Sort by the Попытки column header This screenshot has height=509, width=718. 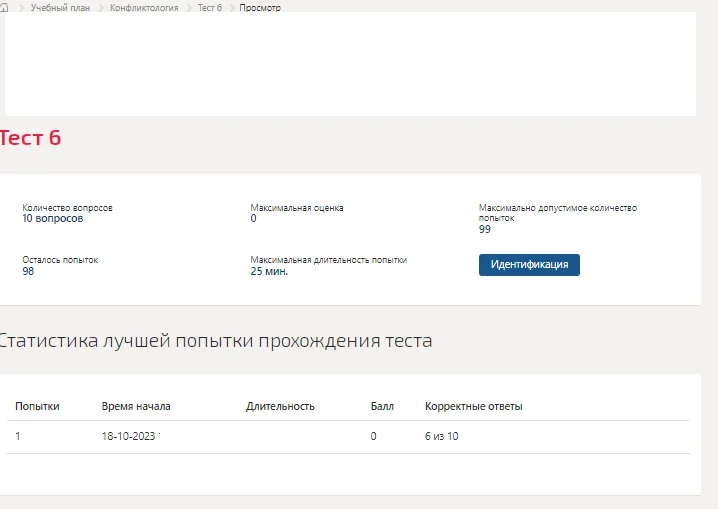pyautogui.click(x=37, y=406)
